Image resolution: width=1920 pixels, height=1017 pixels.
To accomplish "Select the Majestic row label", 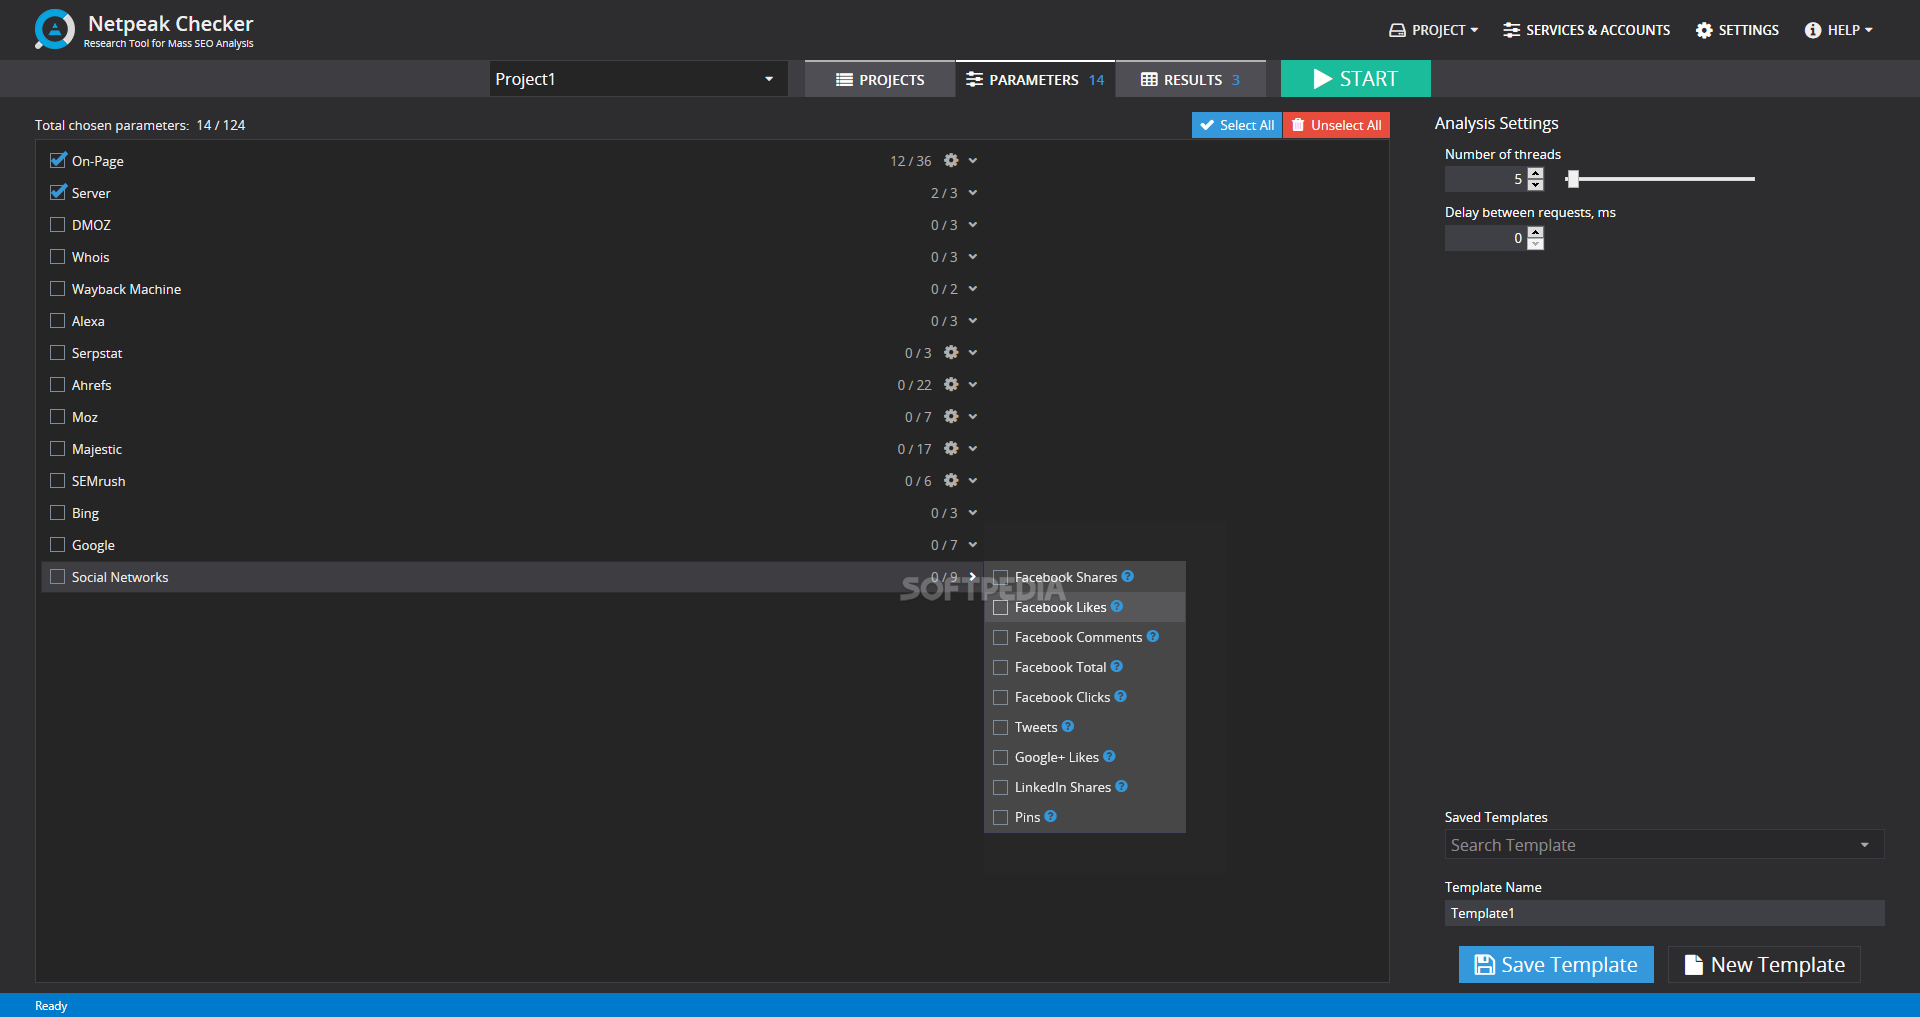I will point(97,449).
